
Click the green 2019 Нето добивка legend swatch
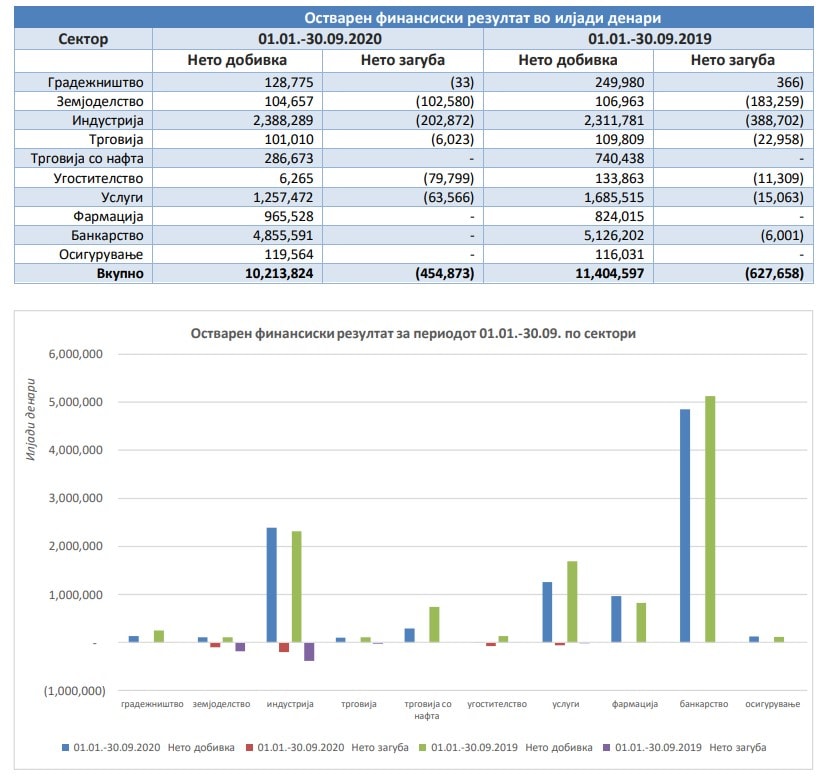tap(424, 746)
